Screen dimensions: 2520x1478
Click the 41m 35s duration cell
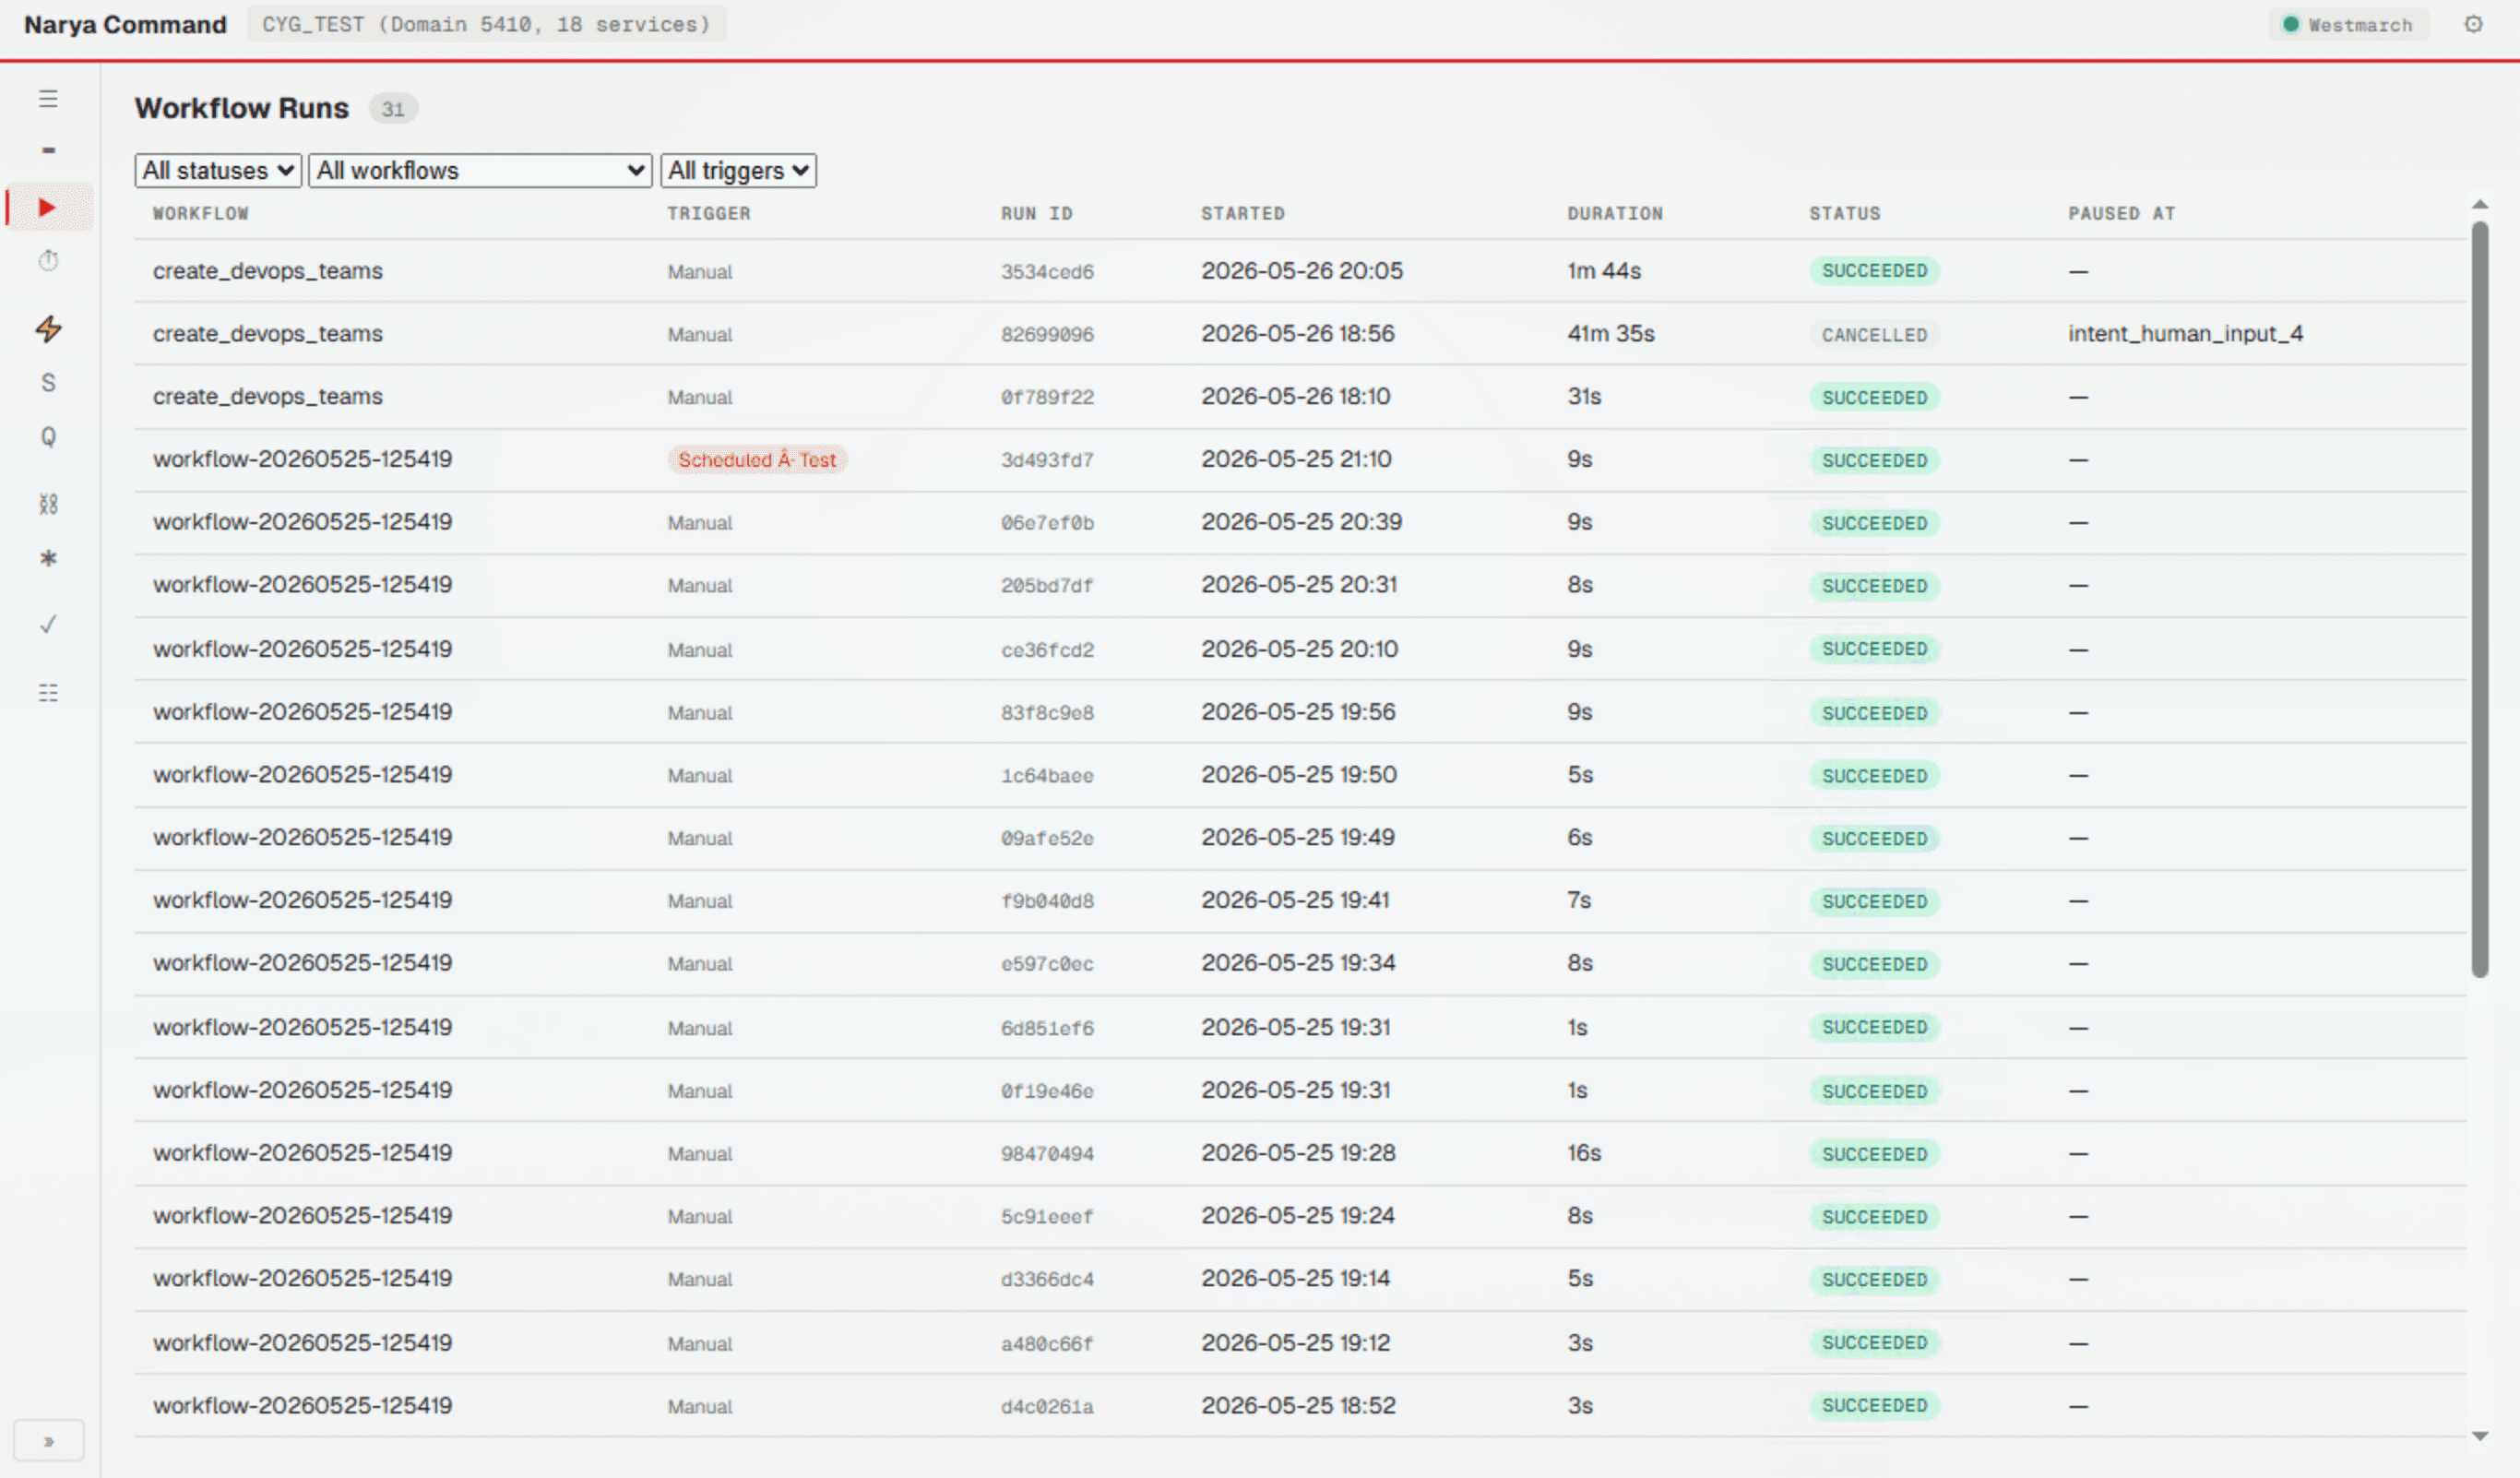[1611, 334]
